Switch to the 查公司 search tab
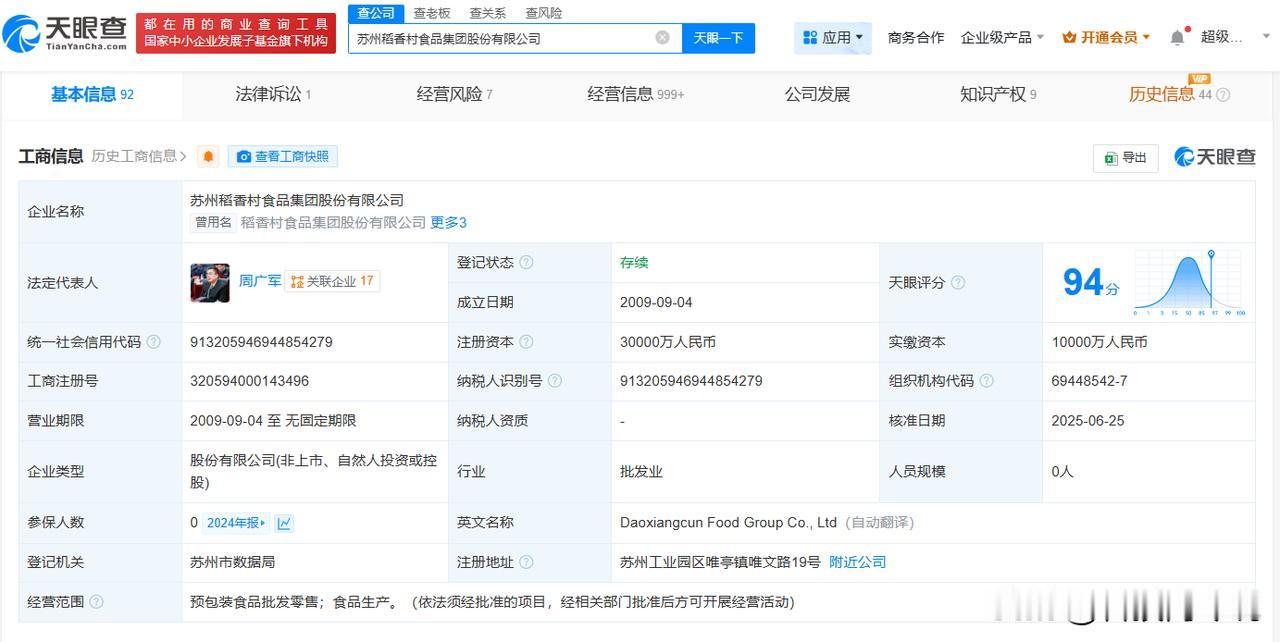This screenshot has width=1280, height=642. click(x=376, y=13)
